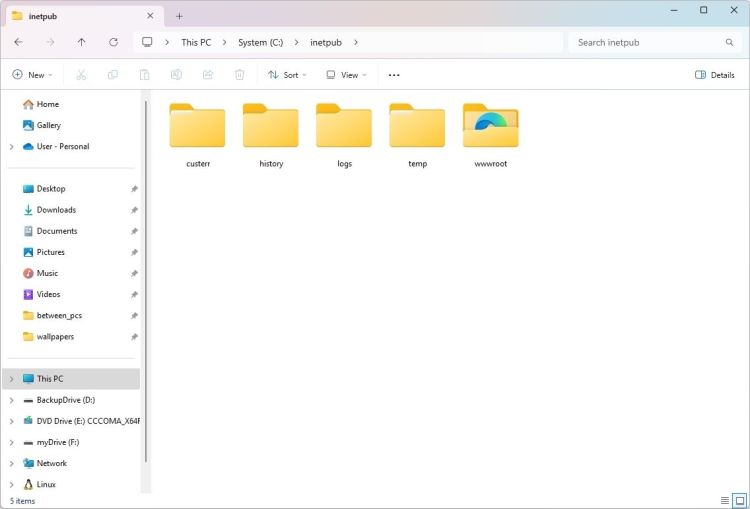Click the Rename icon in toolbar
Screen dimensions: 750x509
click(x=176, y=75)
